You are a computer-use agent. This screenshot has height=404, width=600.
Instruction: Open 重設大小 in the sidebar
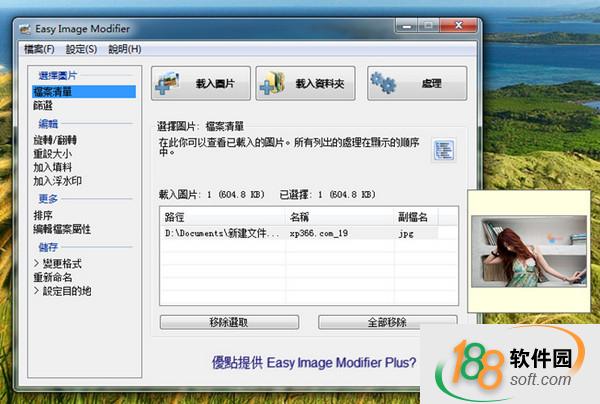pos(53,154)
